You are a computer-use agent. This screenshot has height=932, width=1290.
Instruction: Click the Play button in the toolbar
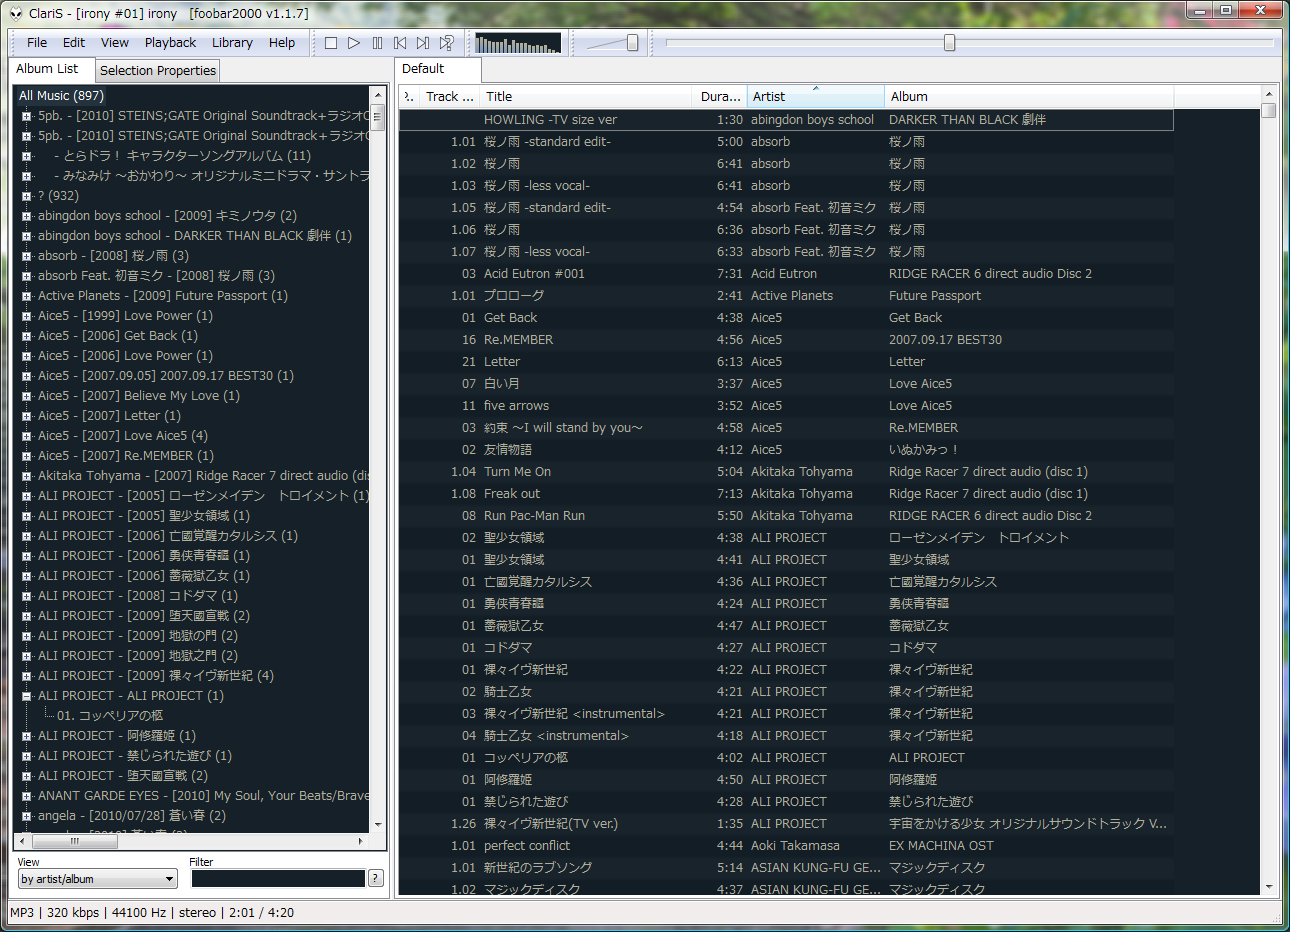pos(354,43)
